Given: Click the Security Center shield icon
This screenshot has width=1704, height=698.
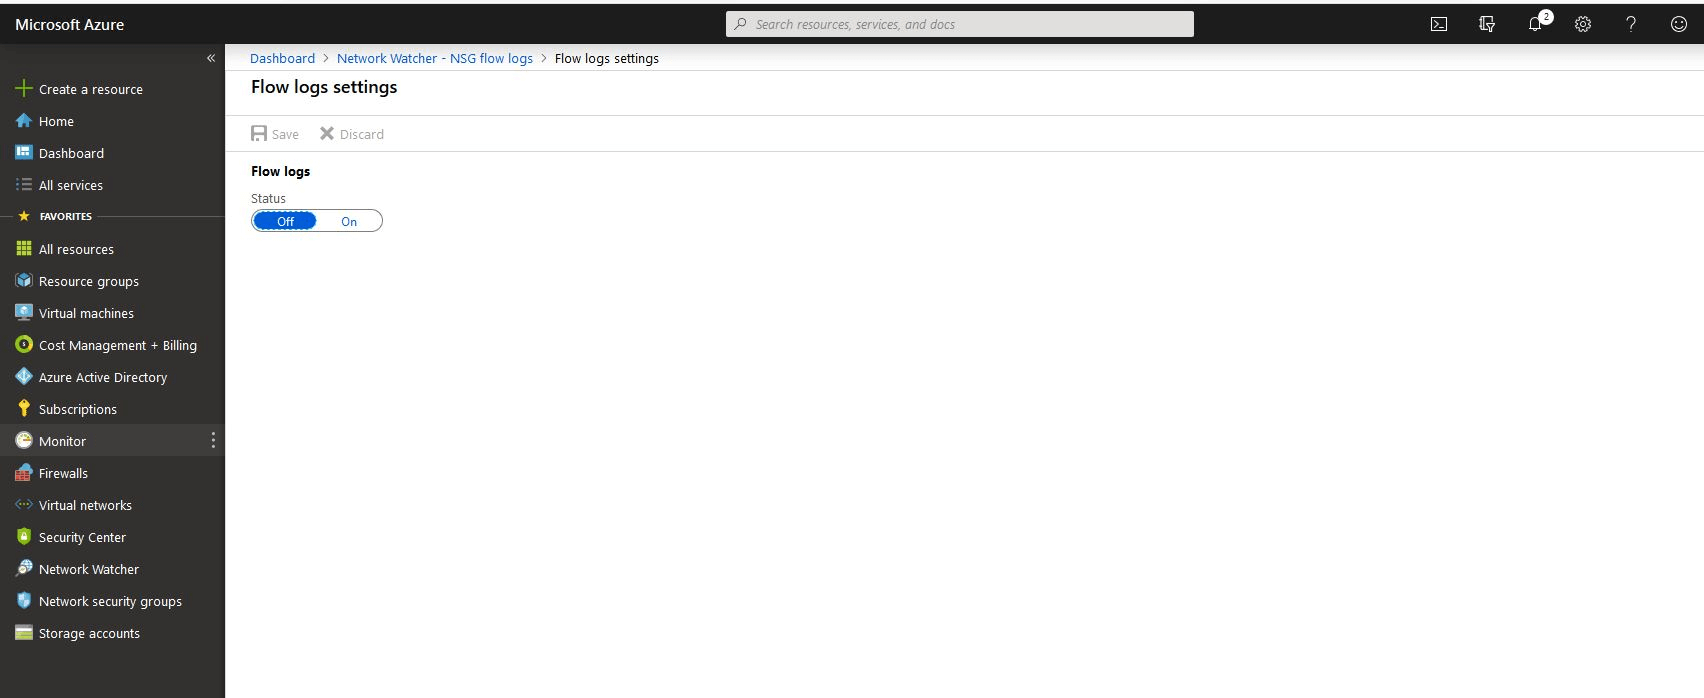Looking at the screenshot, I should pyautogui.click(x=24, y=536).
